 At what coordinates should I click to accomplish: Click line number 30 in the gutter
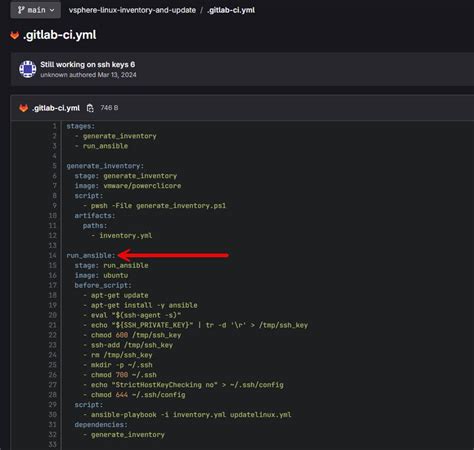53,415
